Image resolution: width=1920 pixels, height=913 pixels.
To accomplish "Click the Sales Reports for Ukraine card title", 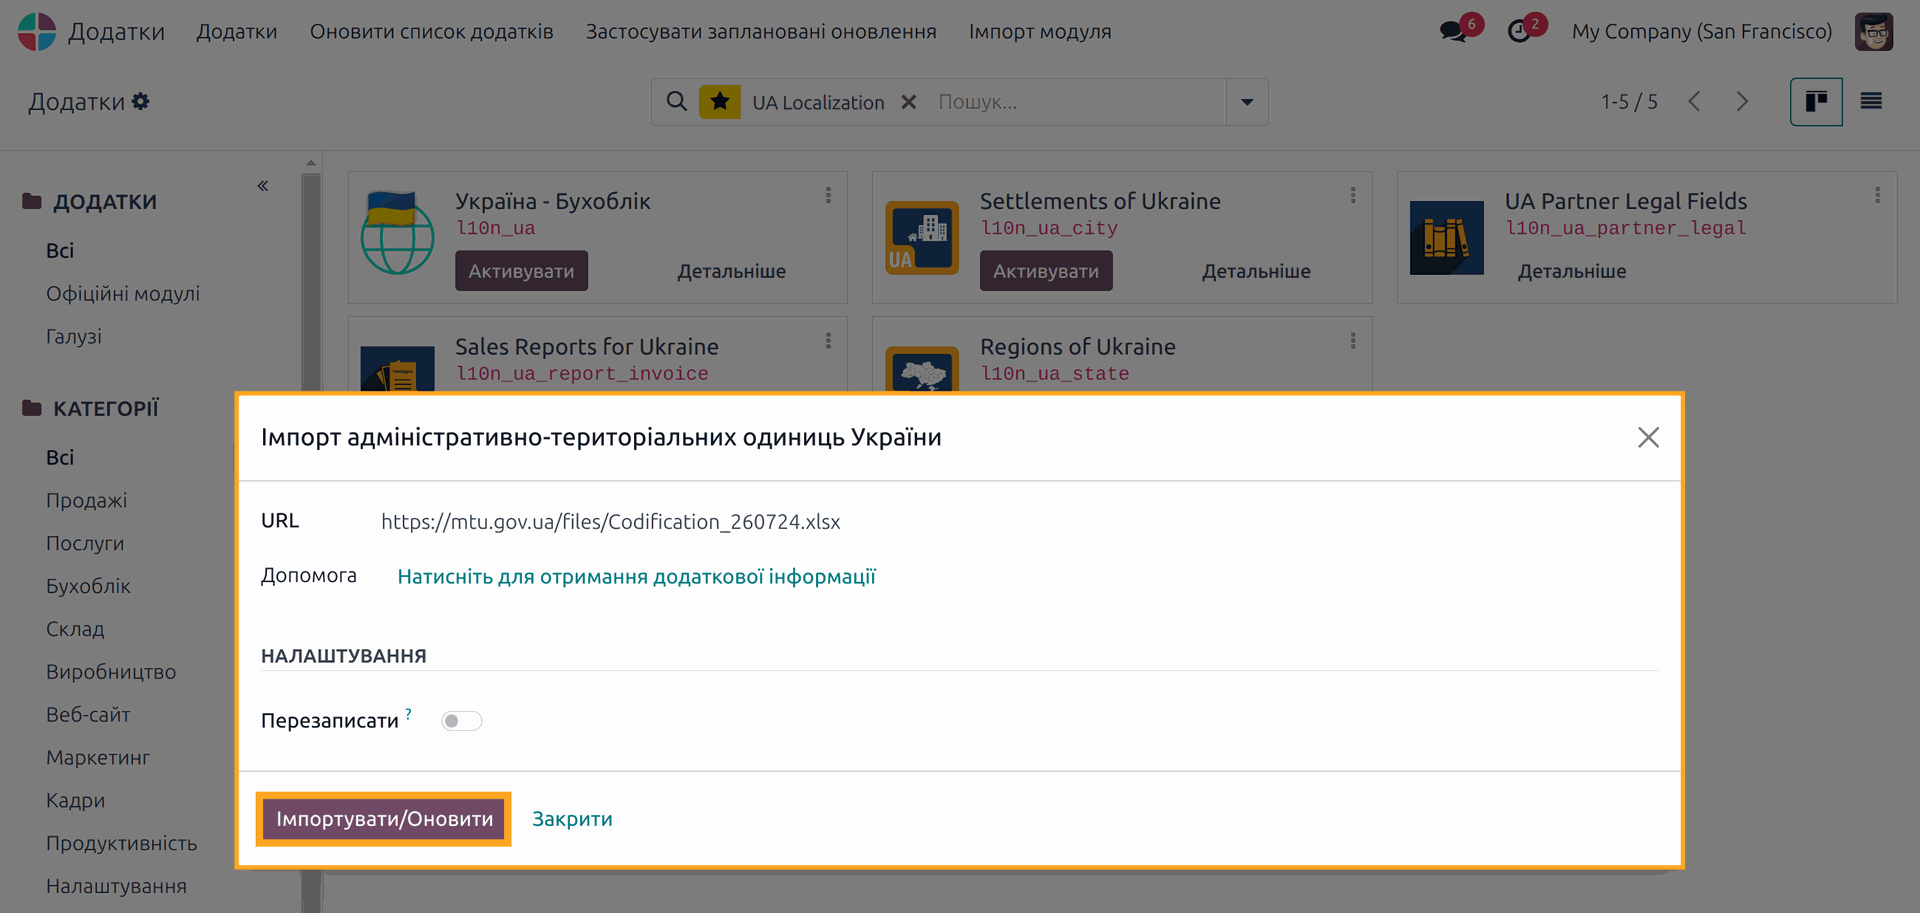I will pos(587,346).
